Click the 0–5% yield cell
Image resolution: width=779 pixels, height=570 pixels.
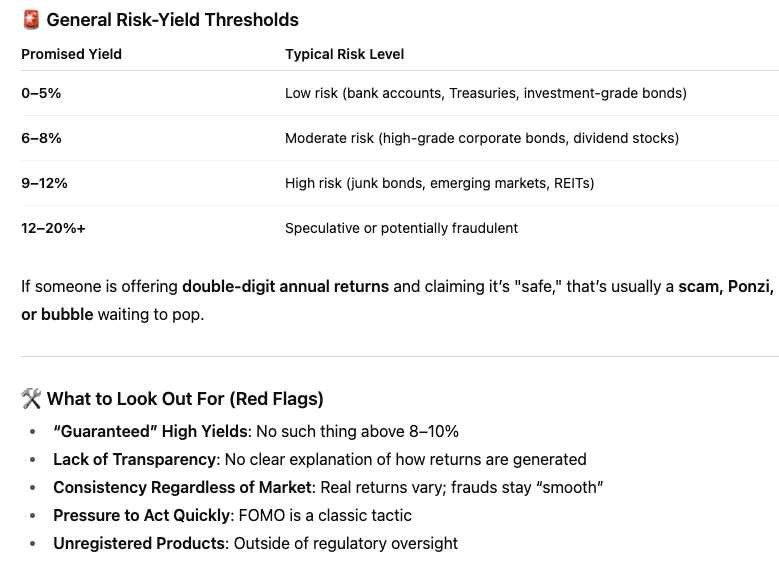tap(41, 93)
